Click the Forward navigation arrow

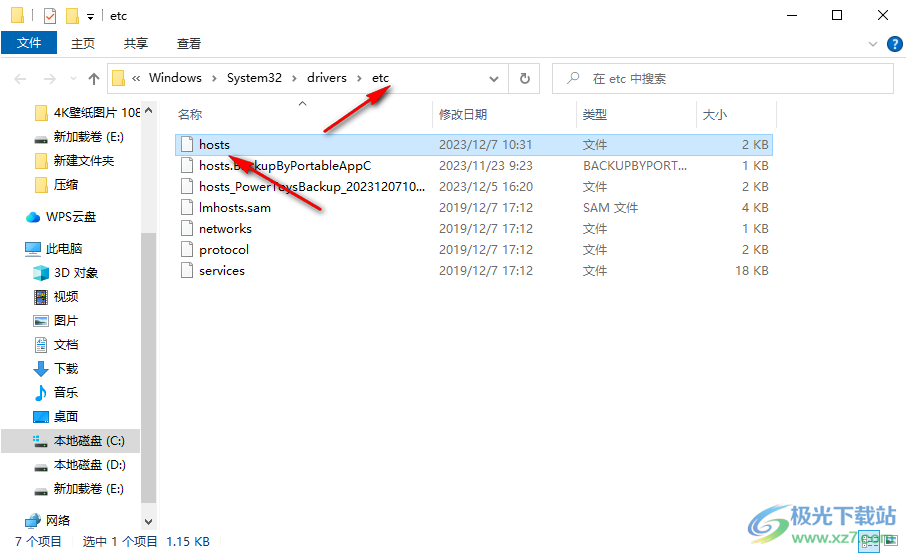(50, 79)
